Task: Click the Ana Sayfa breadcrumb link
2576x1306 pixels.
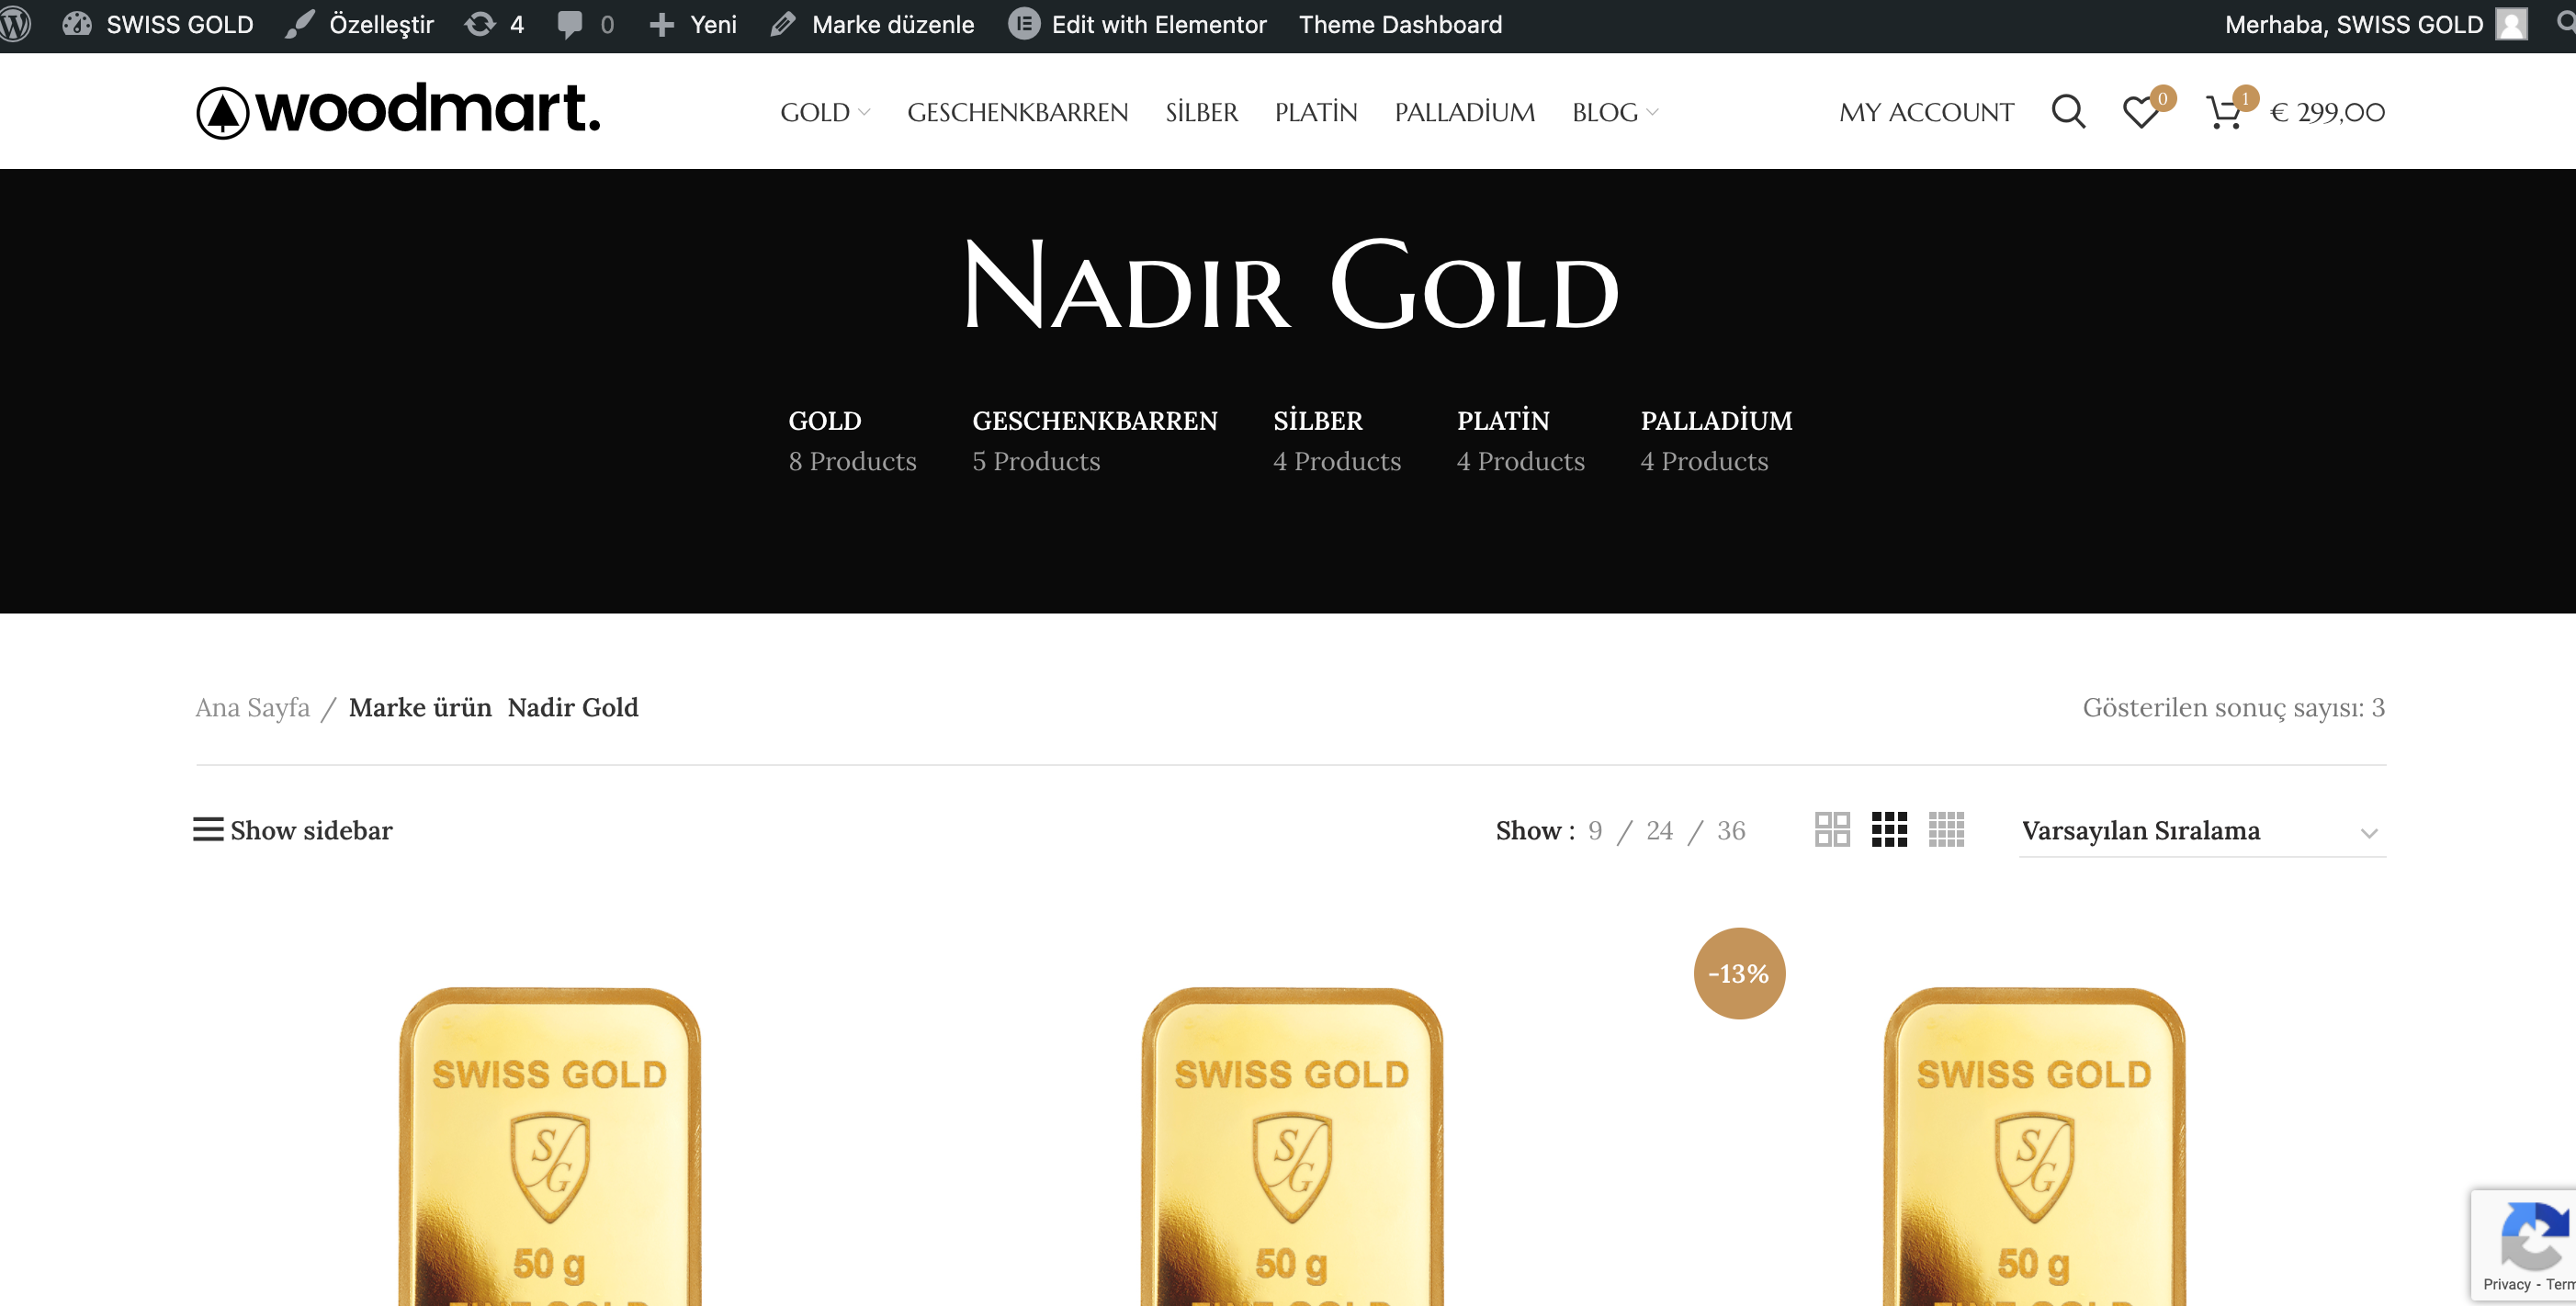Action: [253, 708]
